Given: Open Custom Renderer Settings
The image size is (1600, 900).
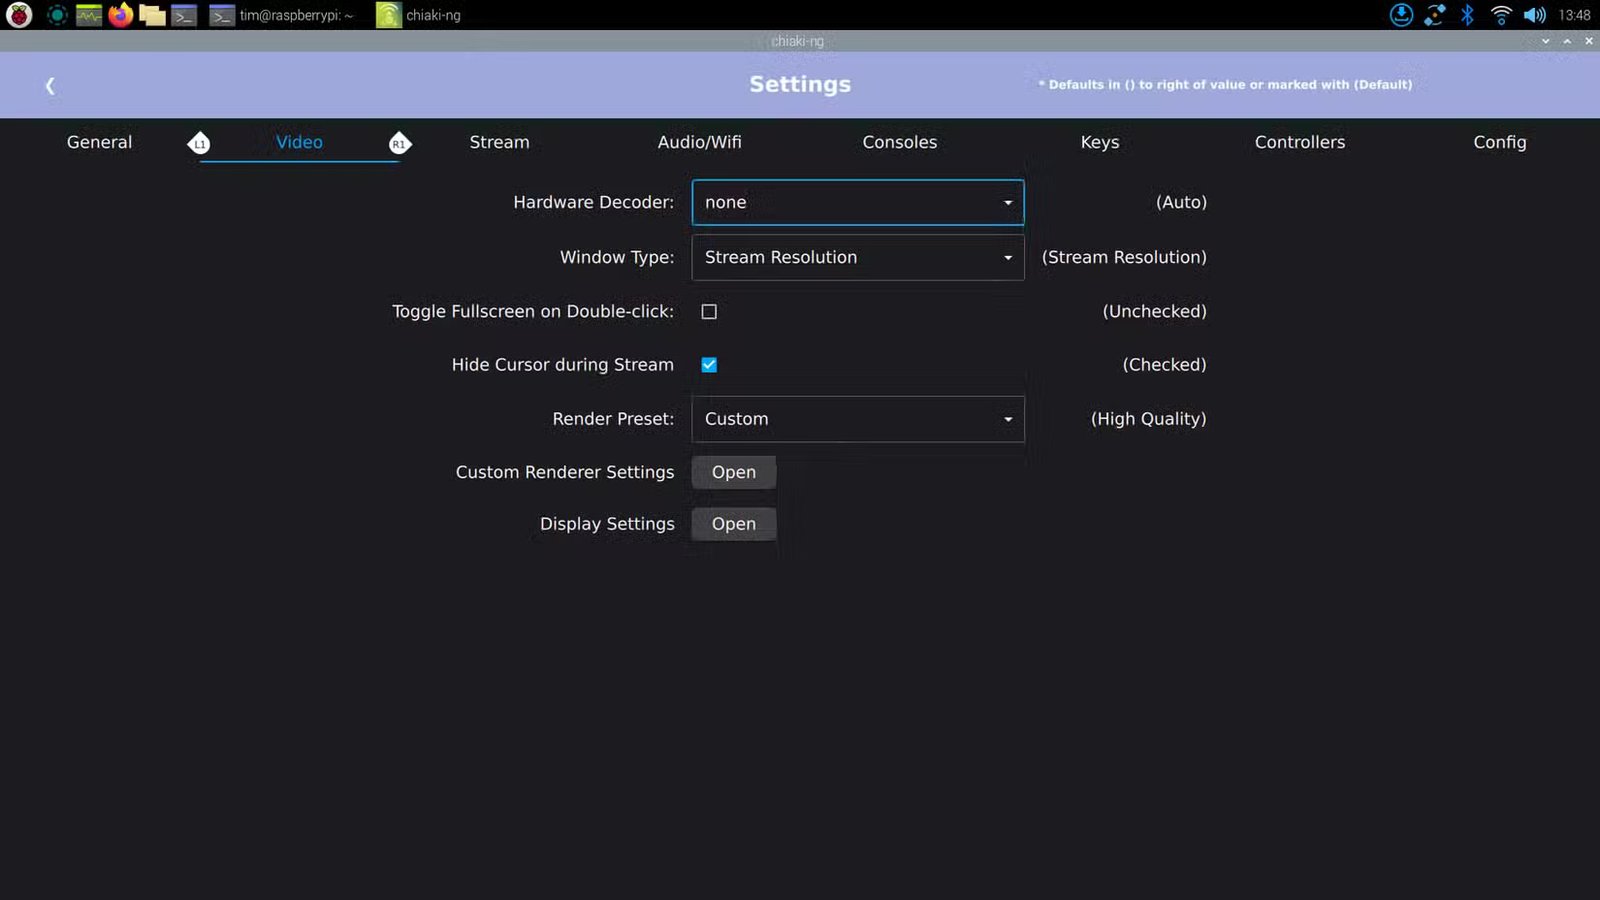Looking at the screenshot, I should pos(733,472).
